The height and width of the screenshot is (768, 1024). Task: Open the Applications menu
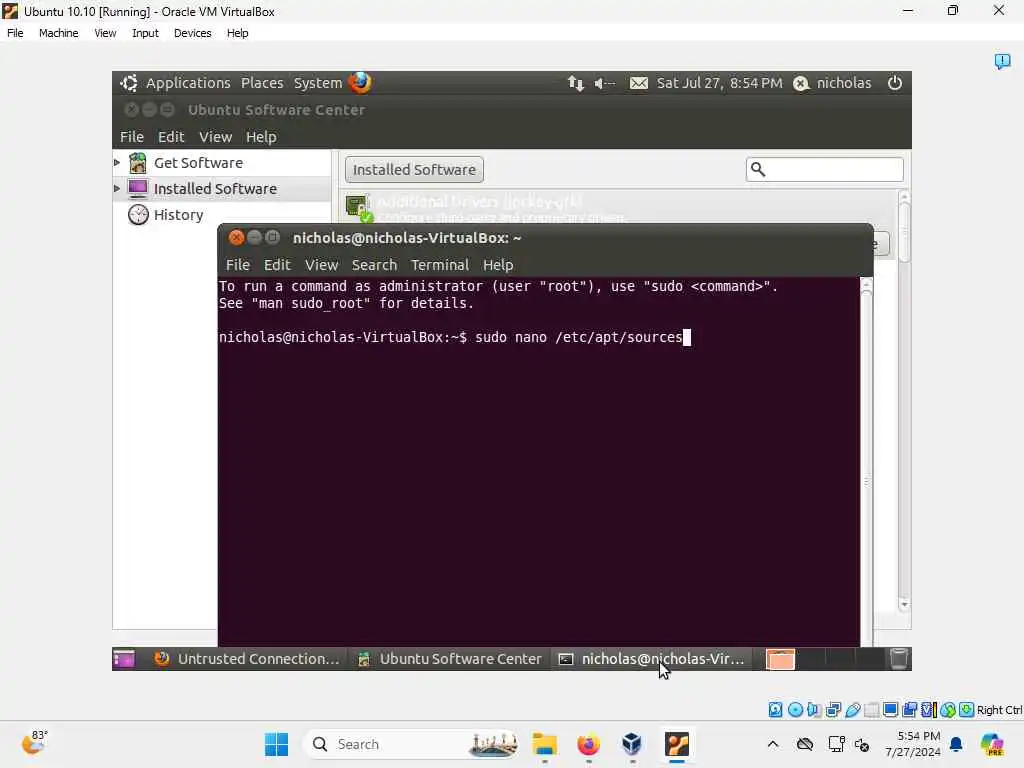tap(188, 83)
